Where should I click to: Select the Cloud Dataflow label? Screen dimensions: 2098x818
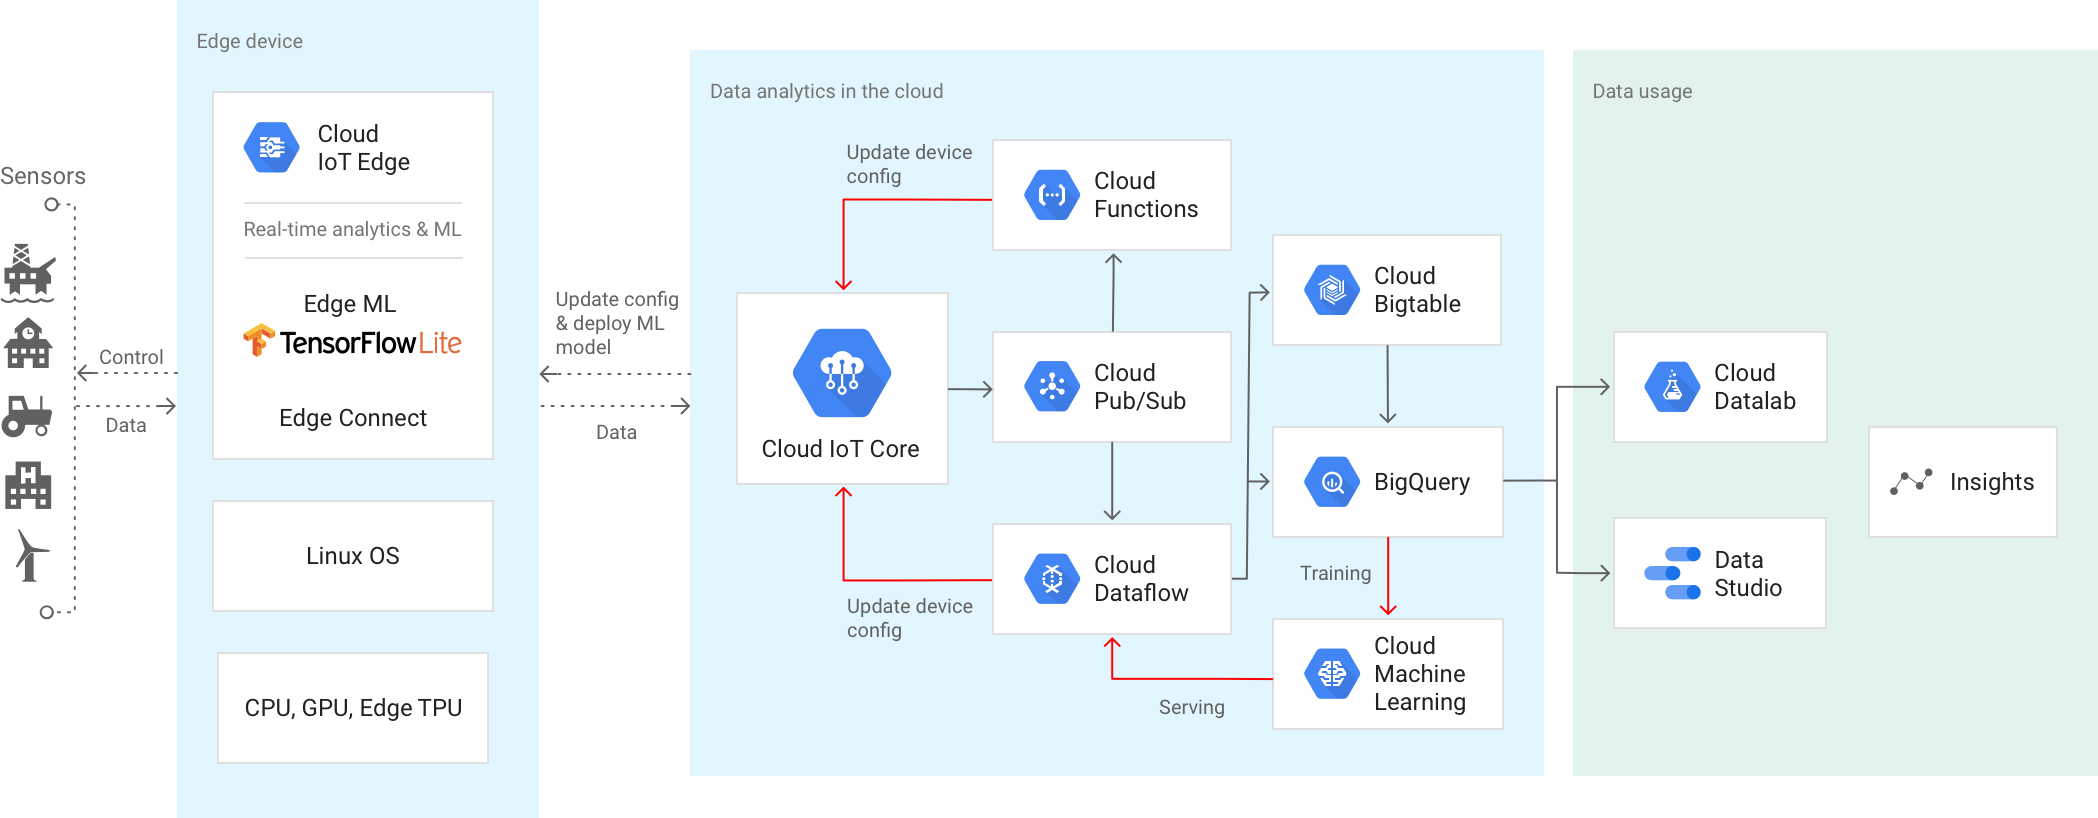coord(1141,579)
